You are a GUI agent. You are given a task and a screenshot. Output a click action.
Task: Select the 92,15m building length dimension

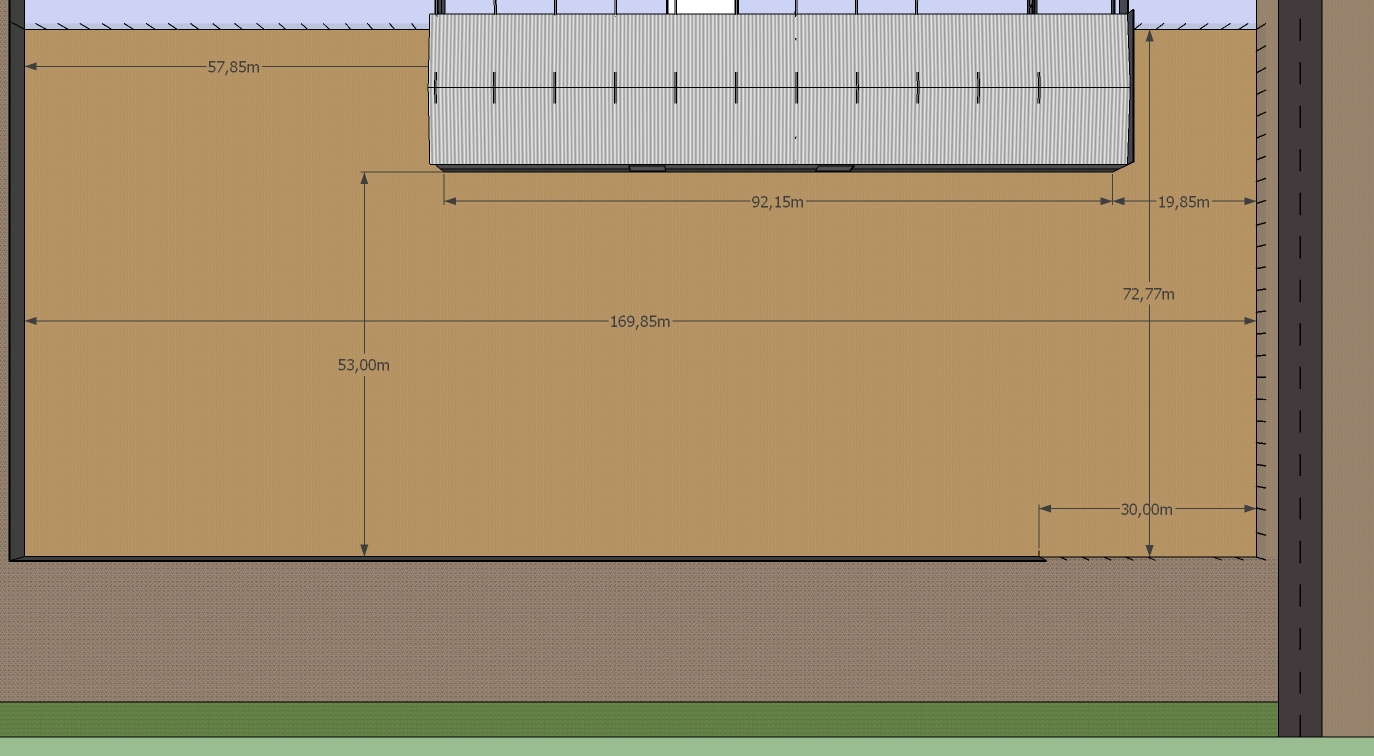[777, 202]
